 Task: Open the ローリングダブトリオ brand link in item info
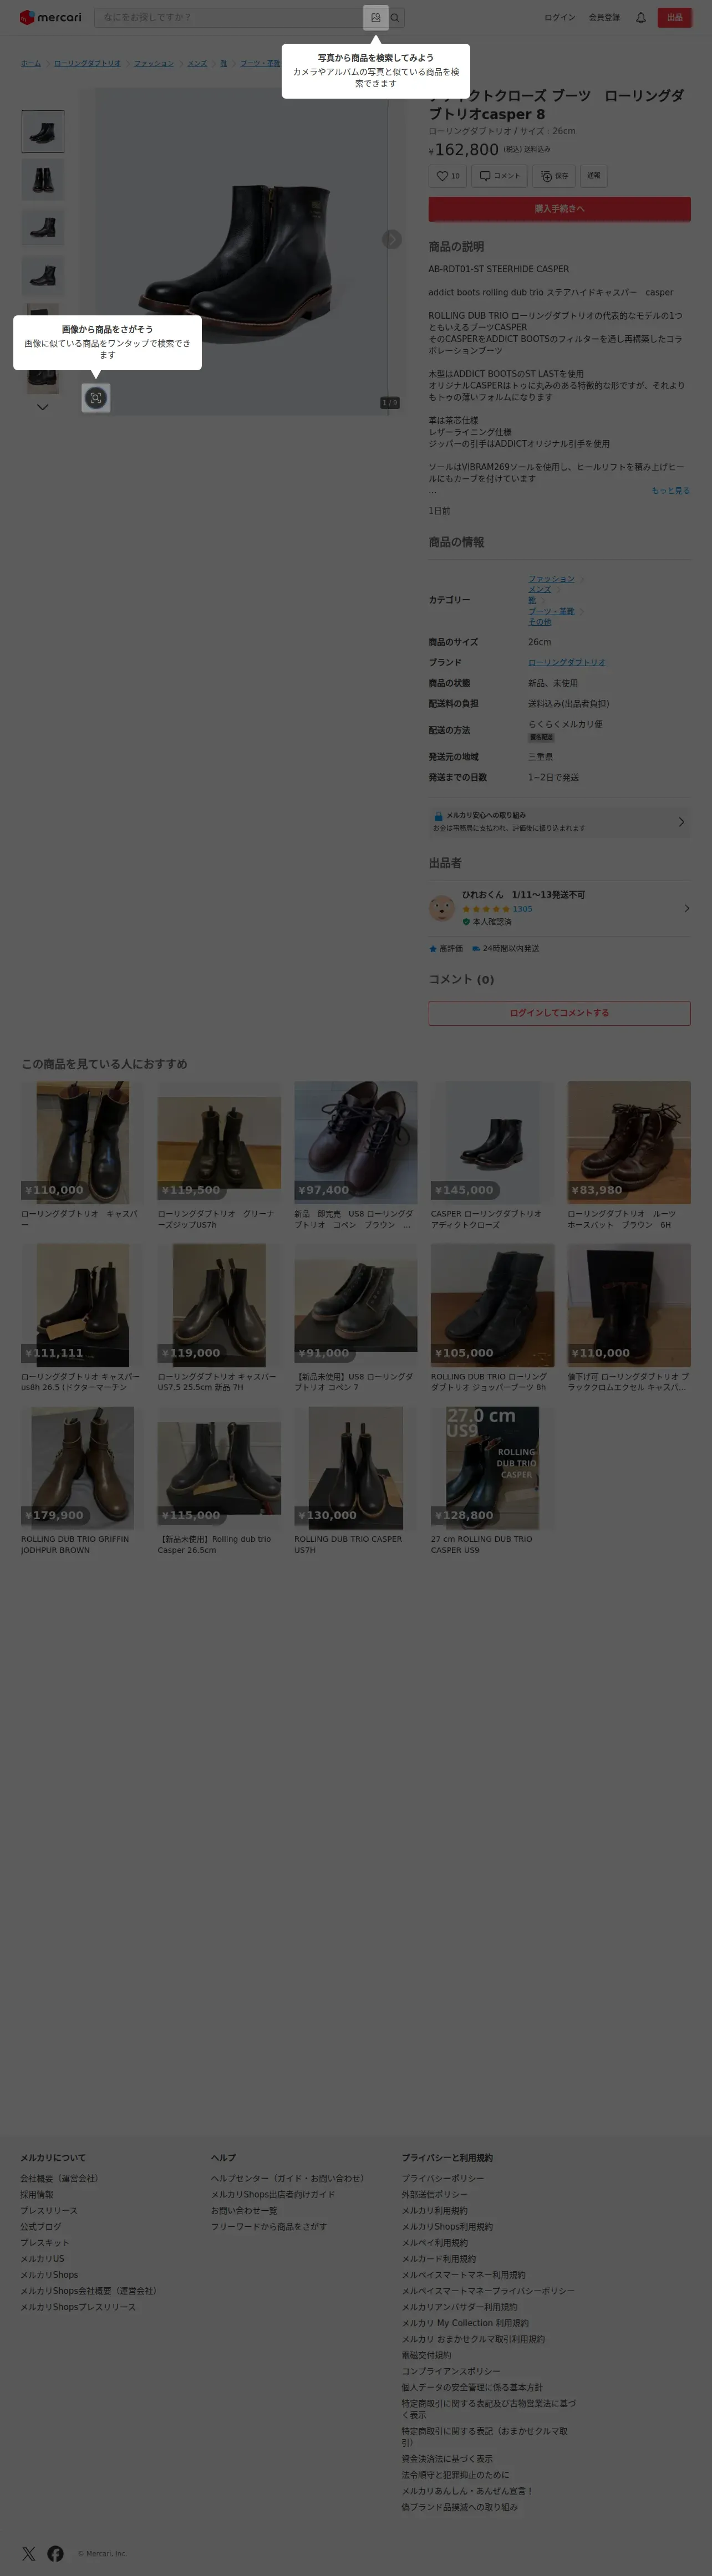tap(566, 662)
